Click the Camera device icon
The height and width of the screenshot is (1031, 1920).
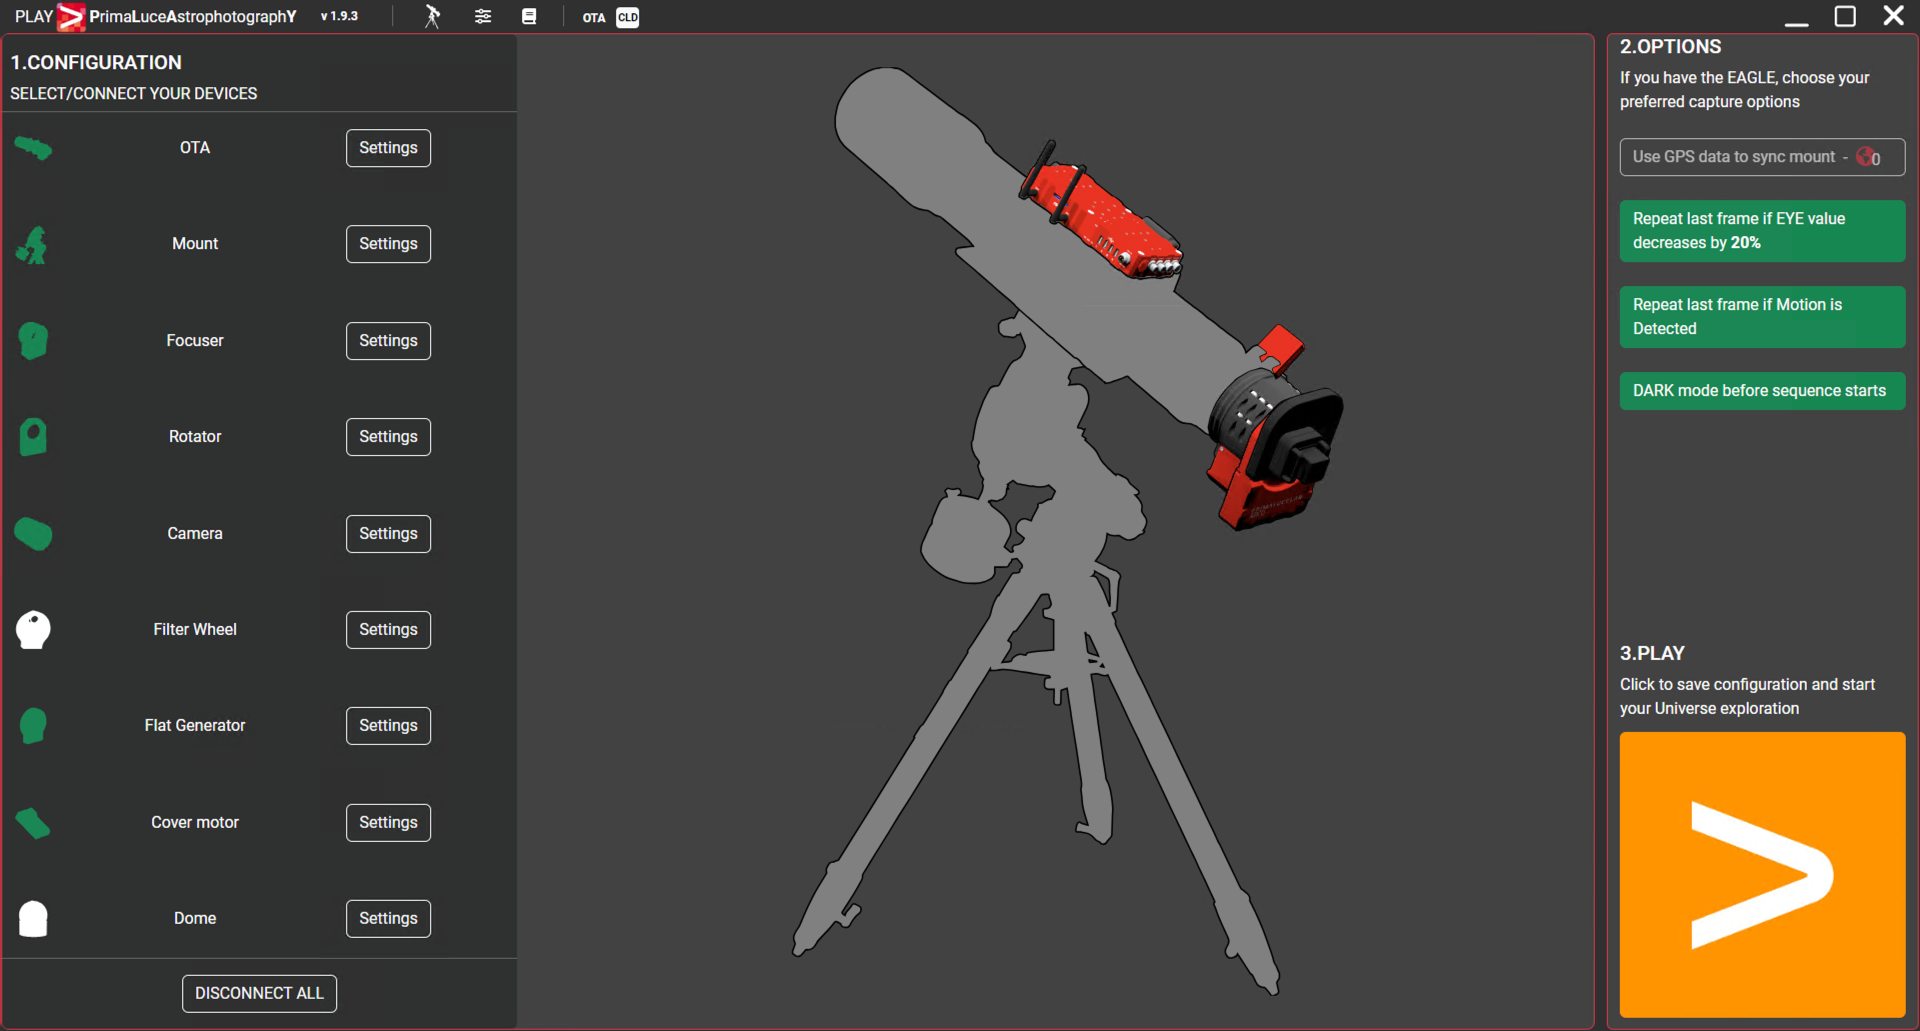pos(33,534)
